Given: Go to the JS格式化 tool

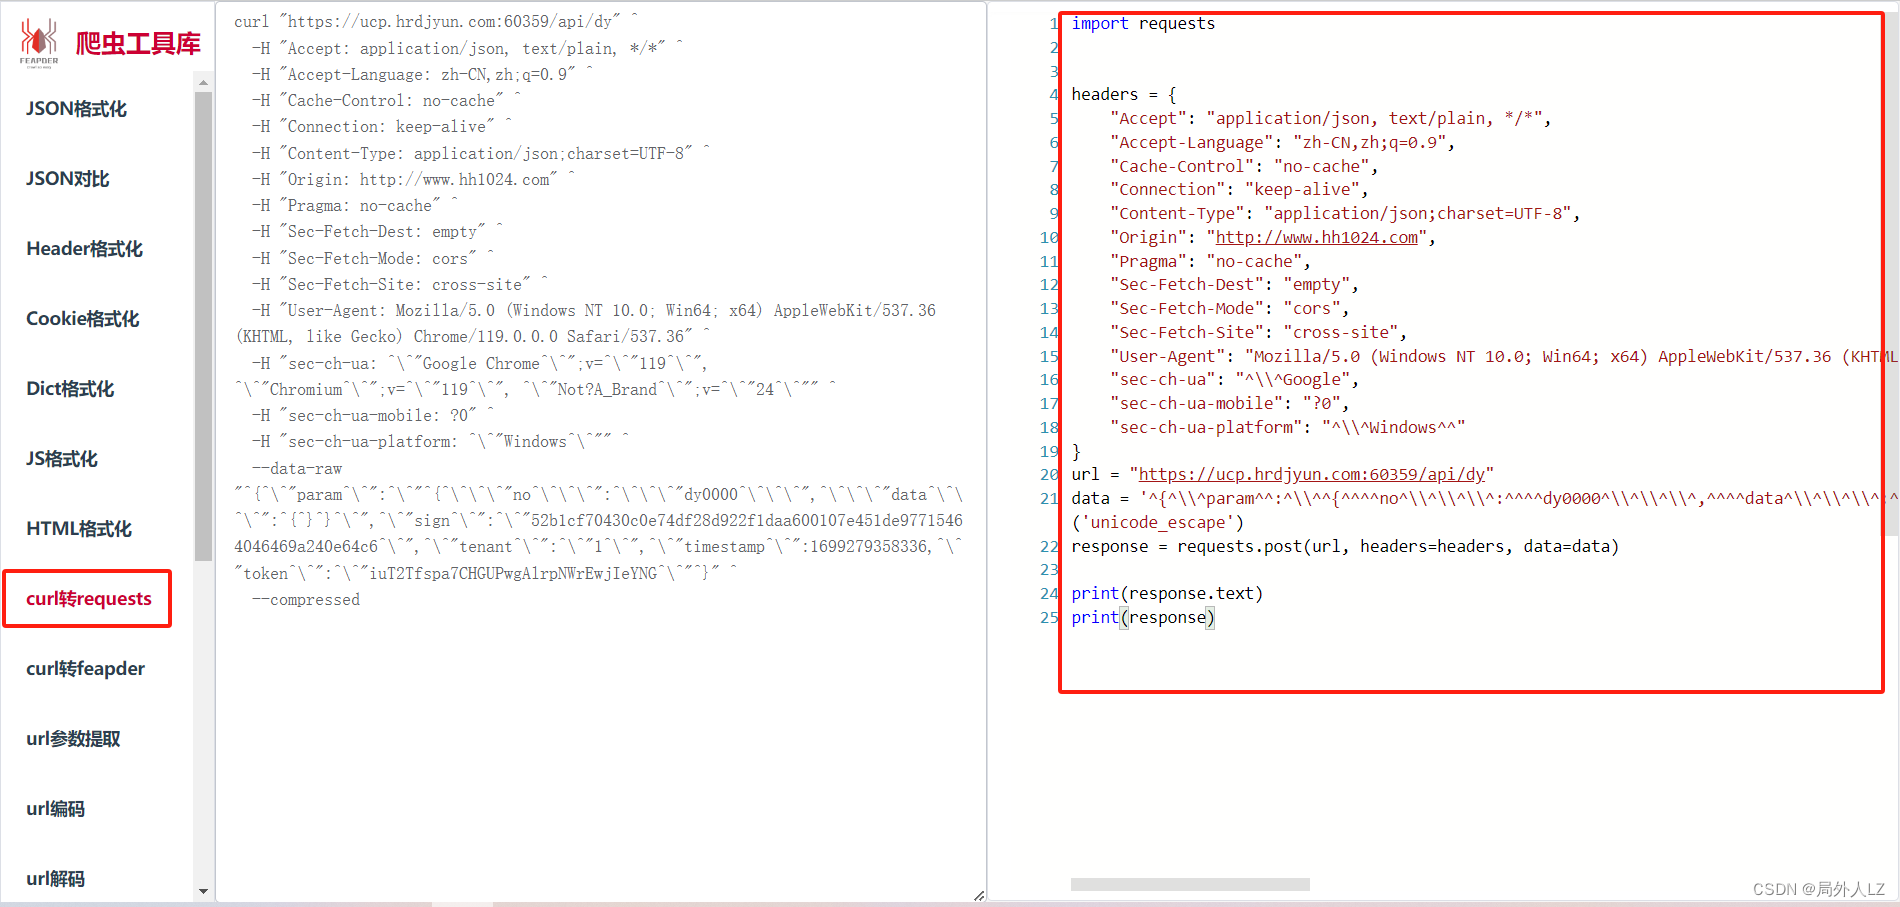Looking at the screenshot, I should click(x=62, y=459).
